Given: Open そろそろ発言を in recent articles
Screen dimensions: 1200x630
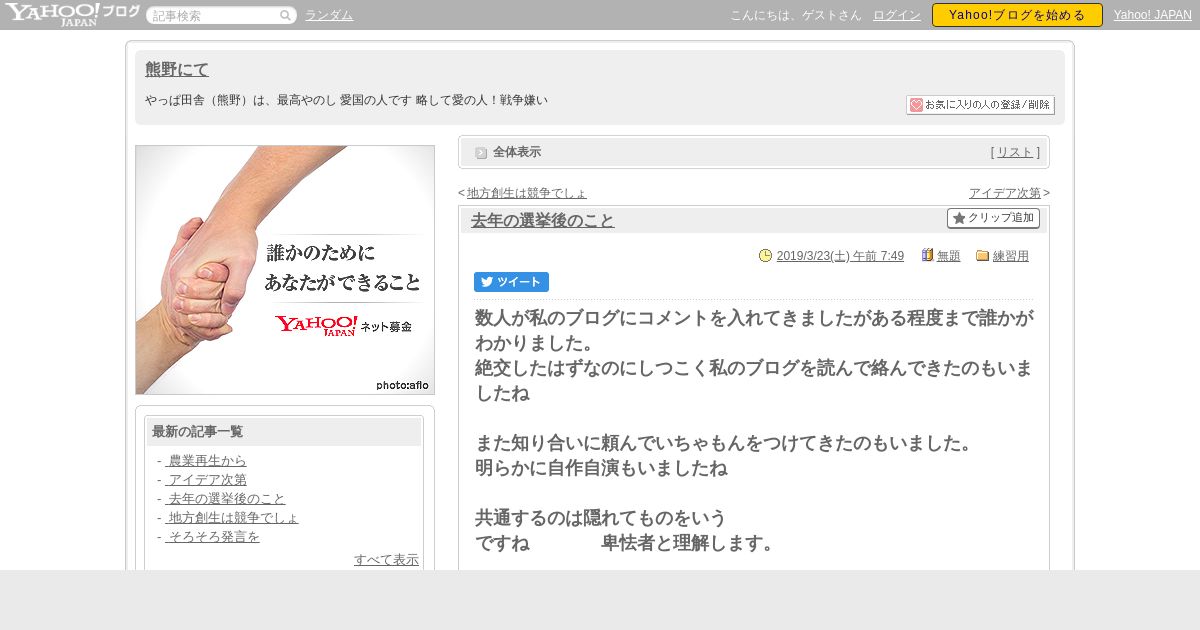Looking at the screenshot, I should click(x=212, y=537).
